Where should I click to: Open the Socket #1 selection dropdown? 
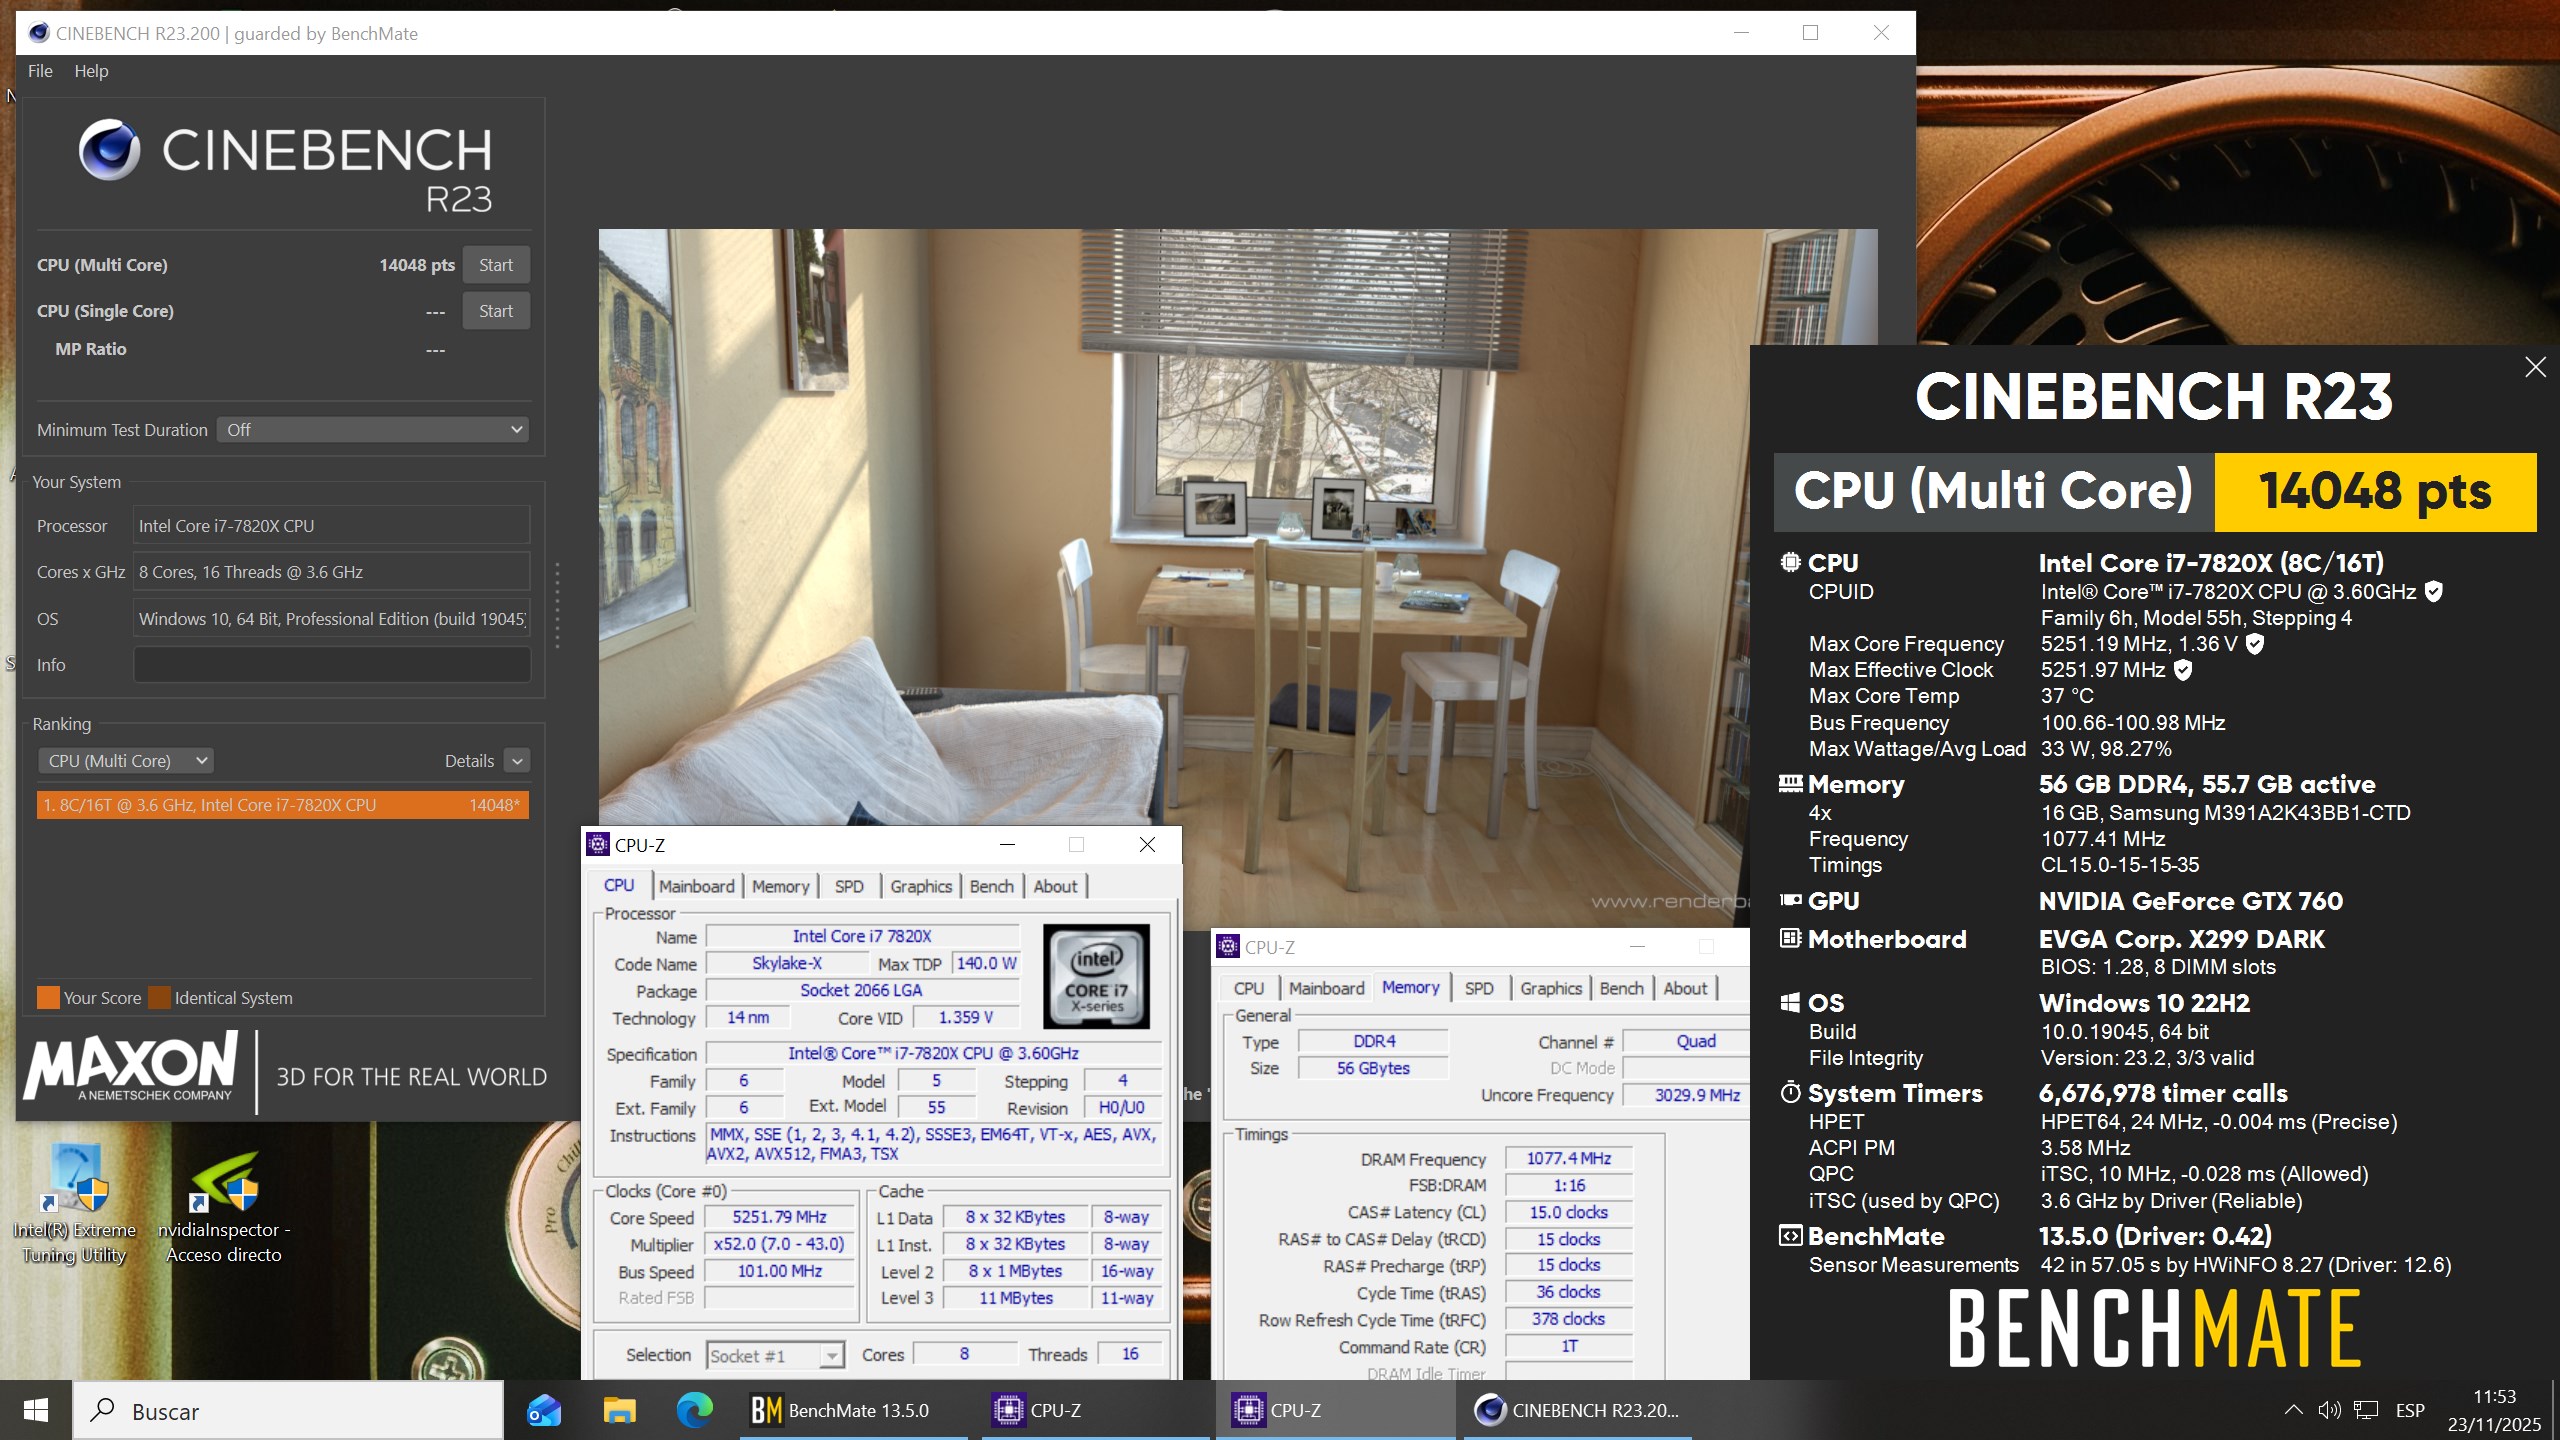click(775, 1355)
